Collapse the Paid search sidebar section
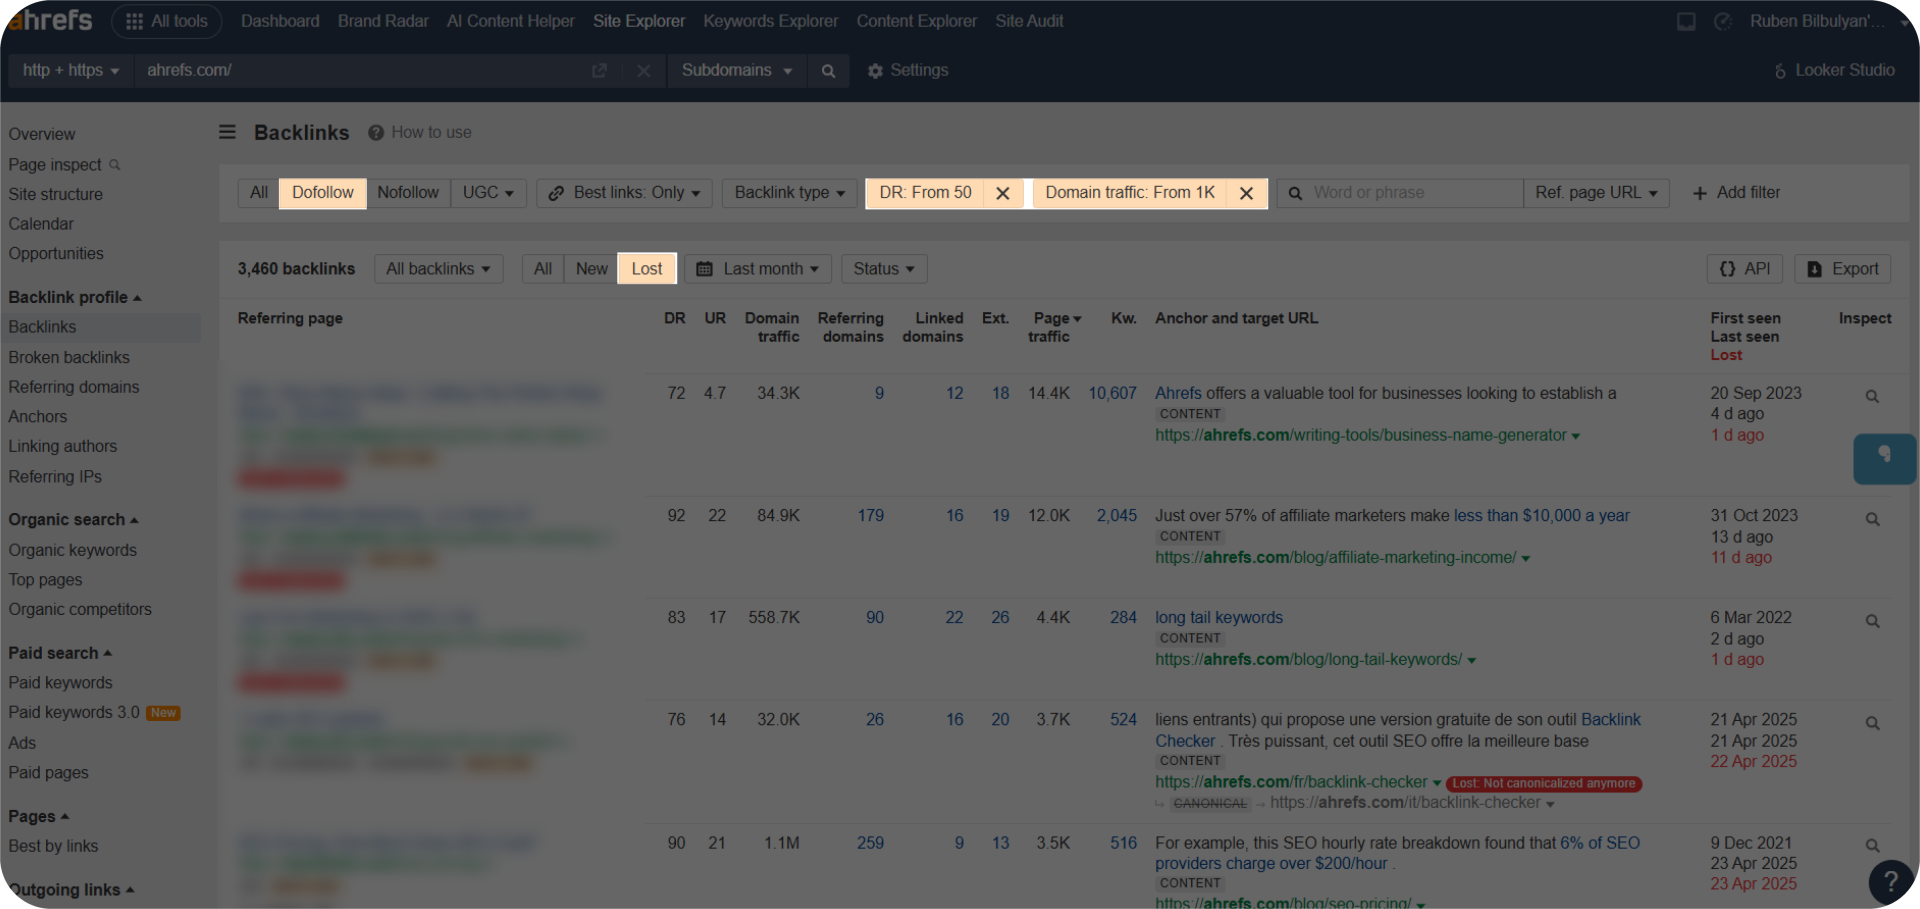Image resolution: width=1920 pixels, height=909 pixels. 60,653
